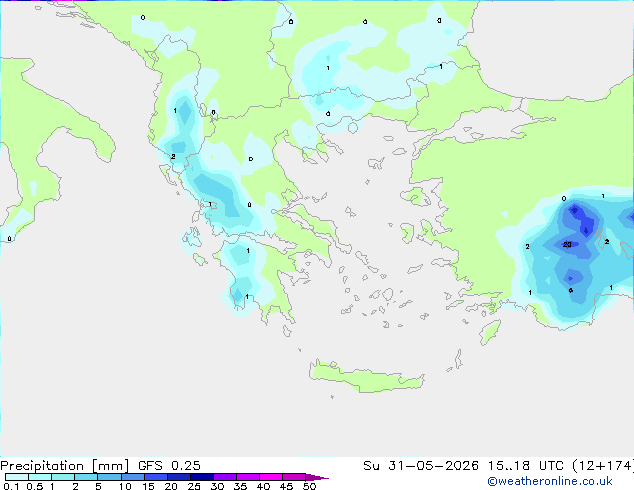Click the '(12+174)' forecast offset text
This screenshot has width=634, height=490.
click(x=603, y=466)
